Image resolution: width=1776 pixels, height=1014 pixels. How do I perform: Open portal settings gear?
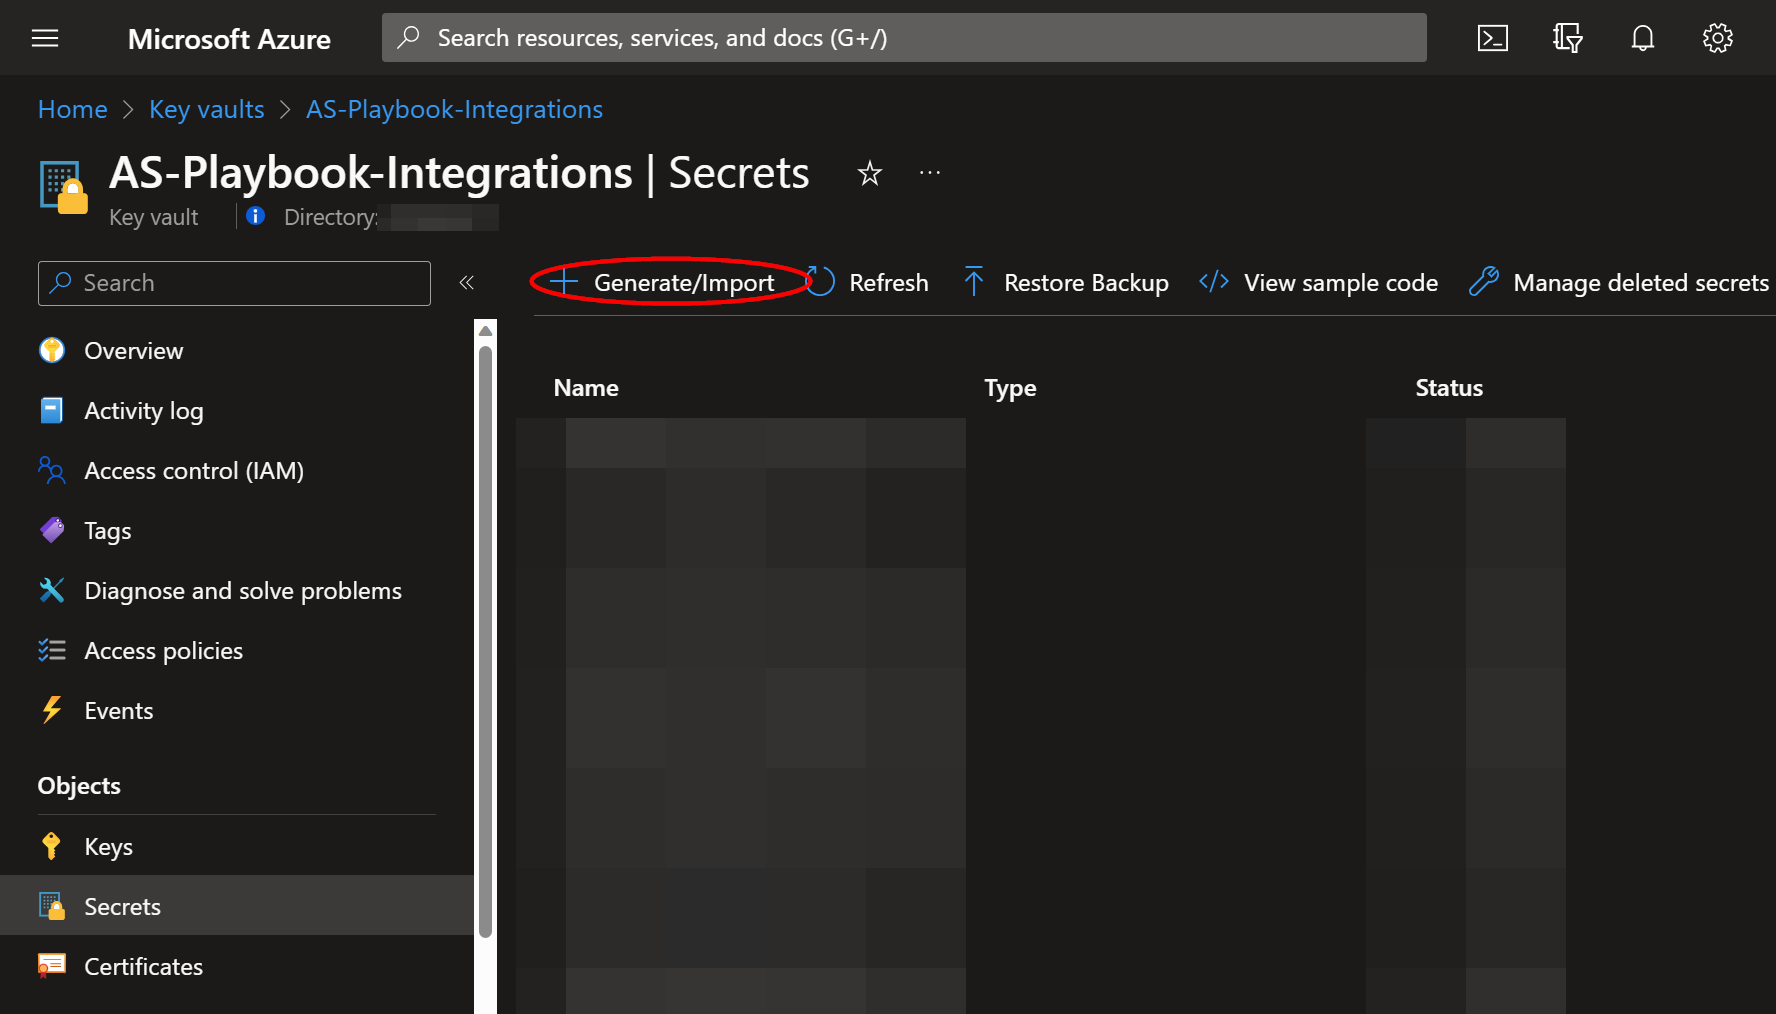[x=1717, y=38]
